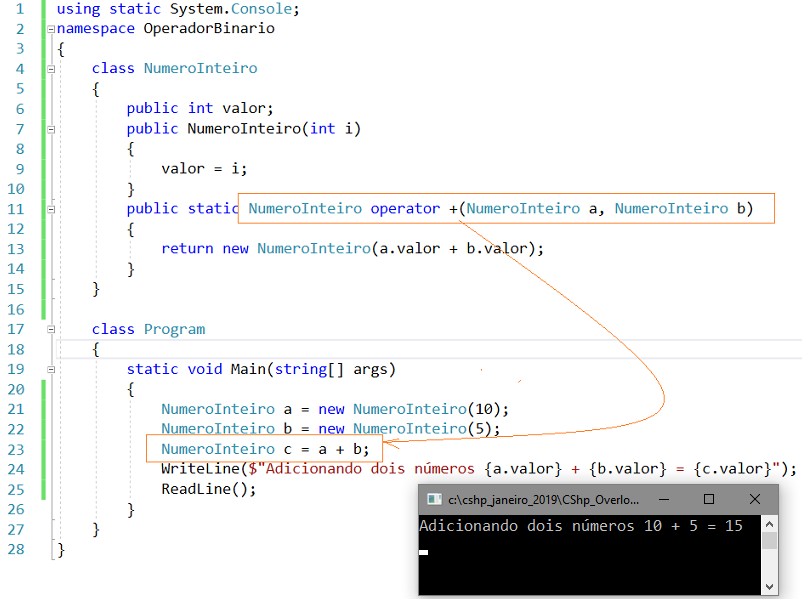The width and height of the screenshot is (806, 600).
Task: Click the 'operator' keyword on line 11
Action: (405, 209)
